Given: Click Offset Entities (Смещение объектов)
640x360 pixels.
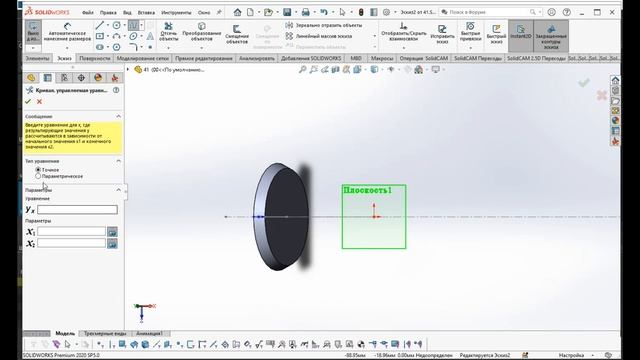Looking at the screenshot, I should 237,34.
